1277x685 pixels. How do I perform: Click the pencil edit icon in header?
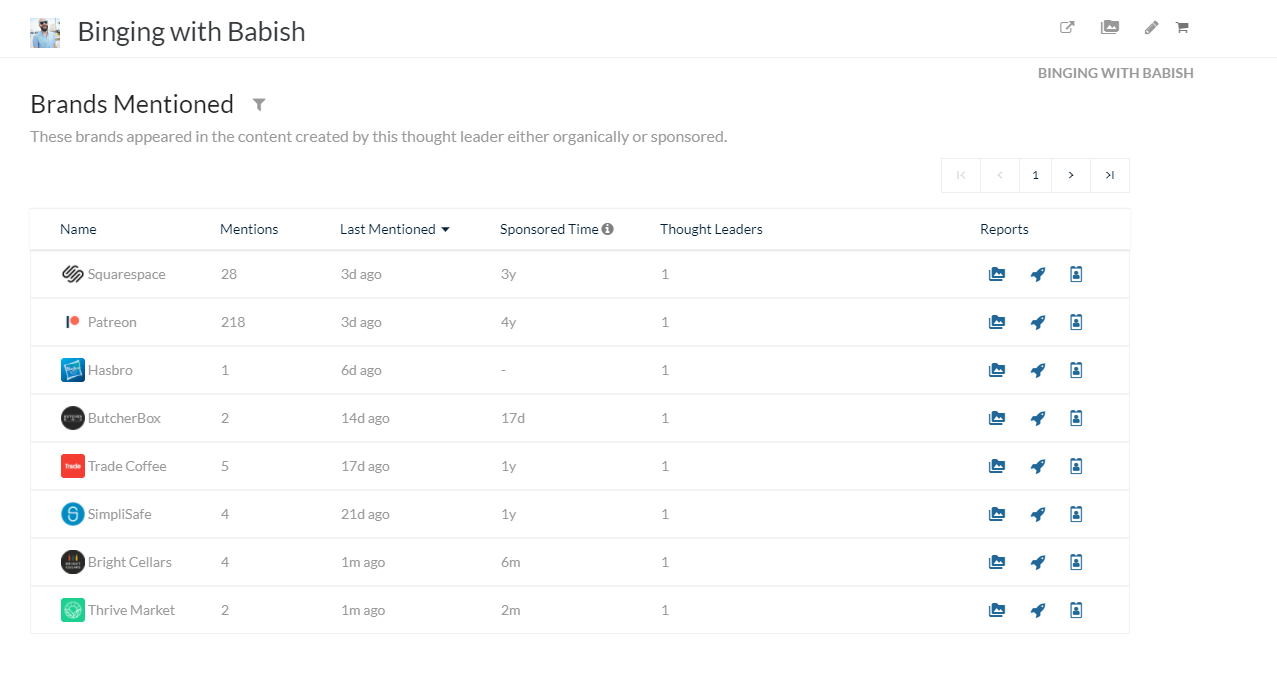coord(1151,28)
